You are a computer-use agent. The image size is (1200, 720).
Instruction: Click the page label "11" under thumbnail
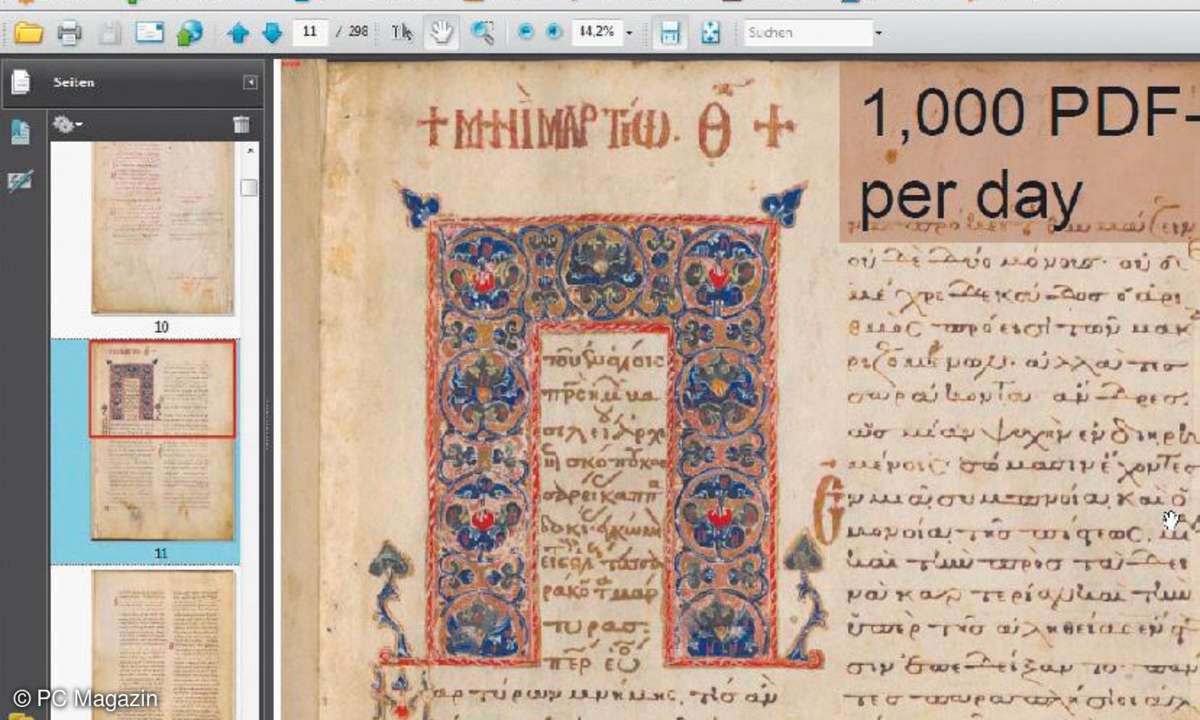[162, 553]
